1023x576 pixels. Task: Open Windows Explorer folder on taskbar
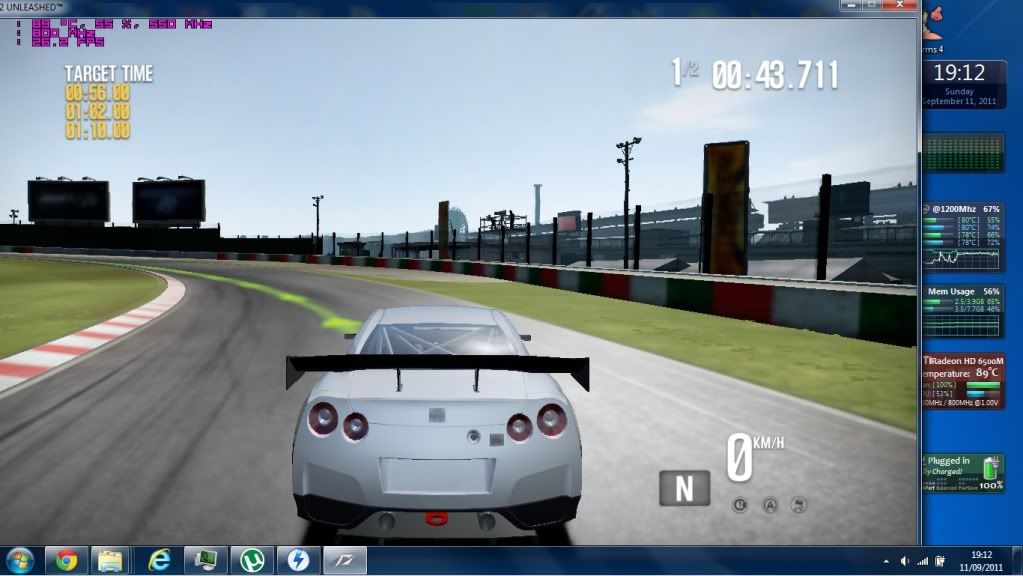pos(110,560)
